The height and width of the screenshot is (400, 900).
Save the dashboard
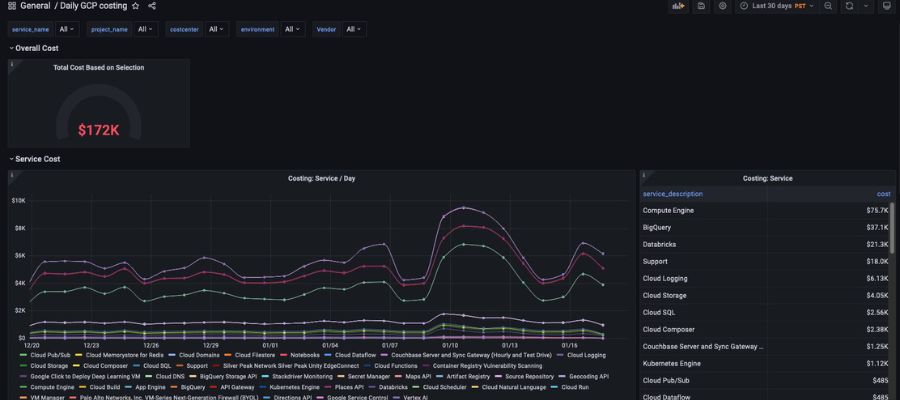pos(701,6)
